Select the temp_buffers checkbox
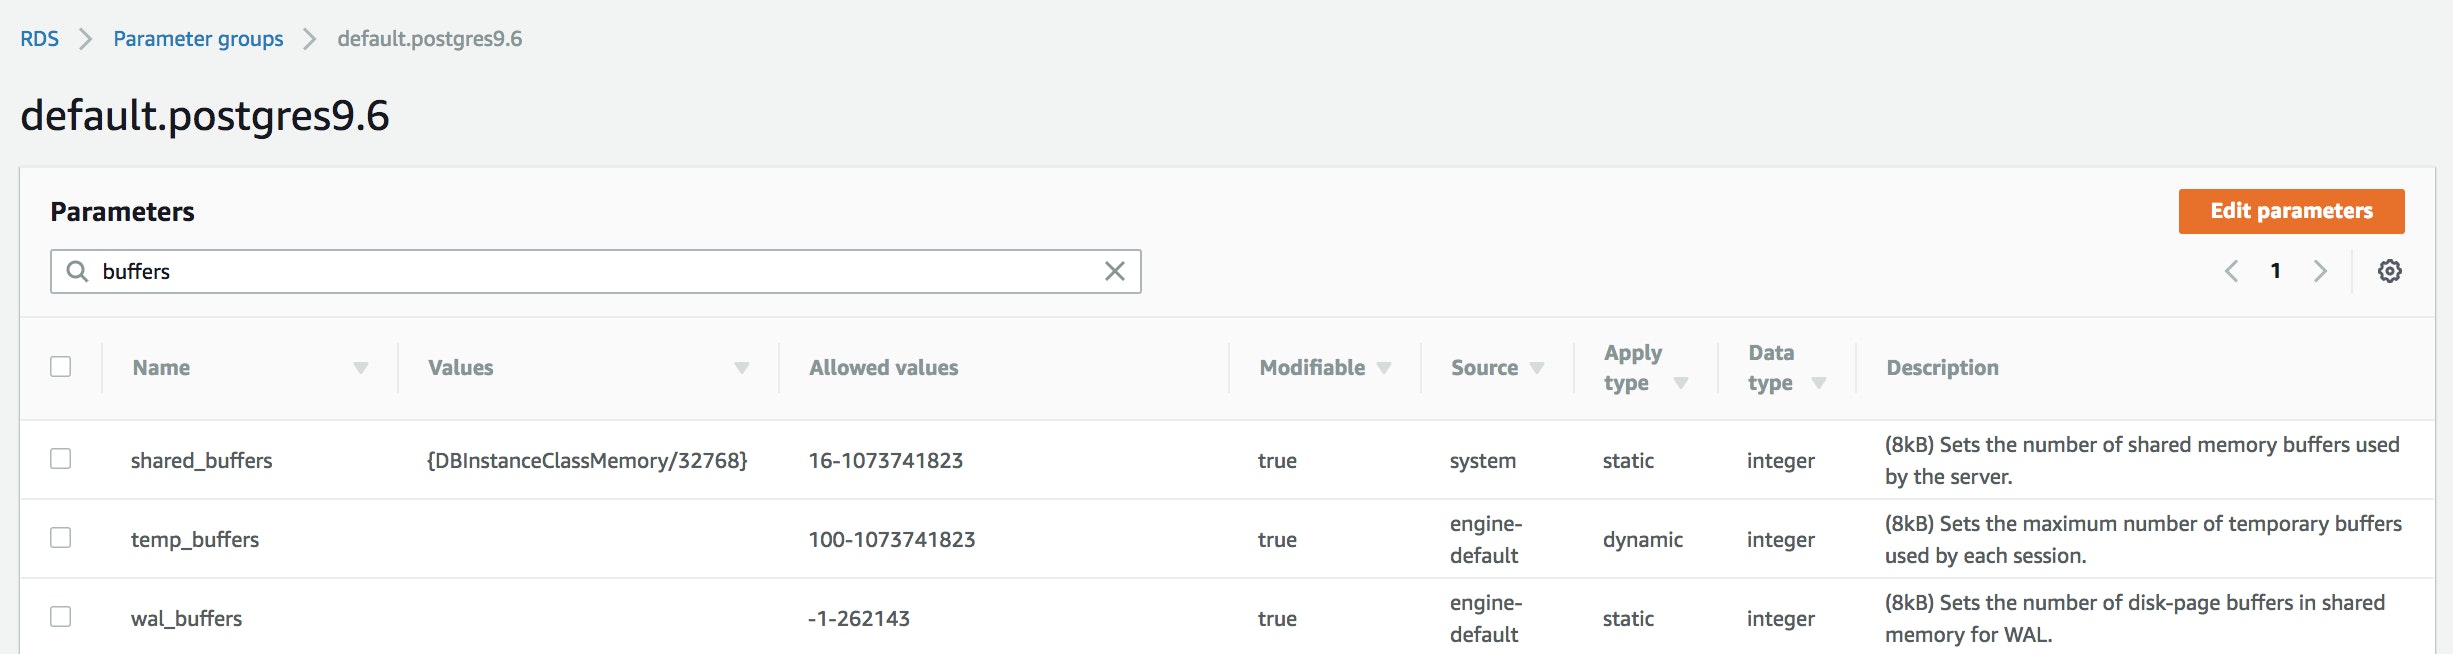The image size is (2453, 654). pos(61,538)
